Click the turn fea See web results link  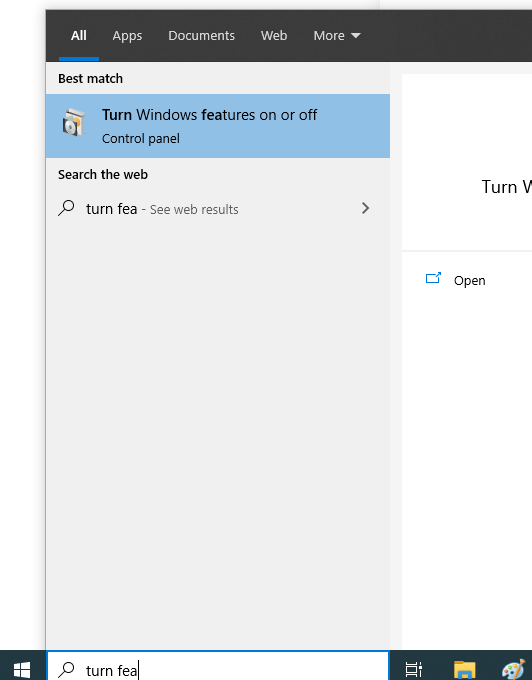162,209
